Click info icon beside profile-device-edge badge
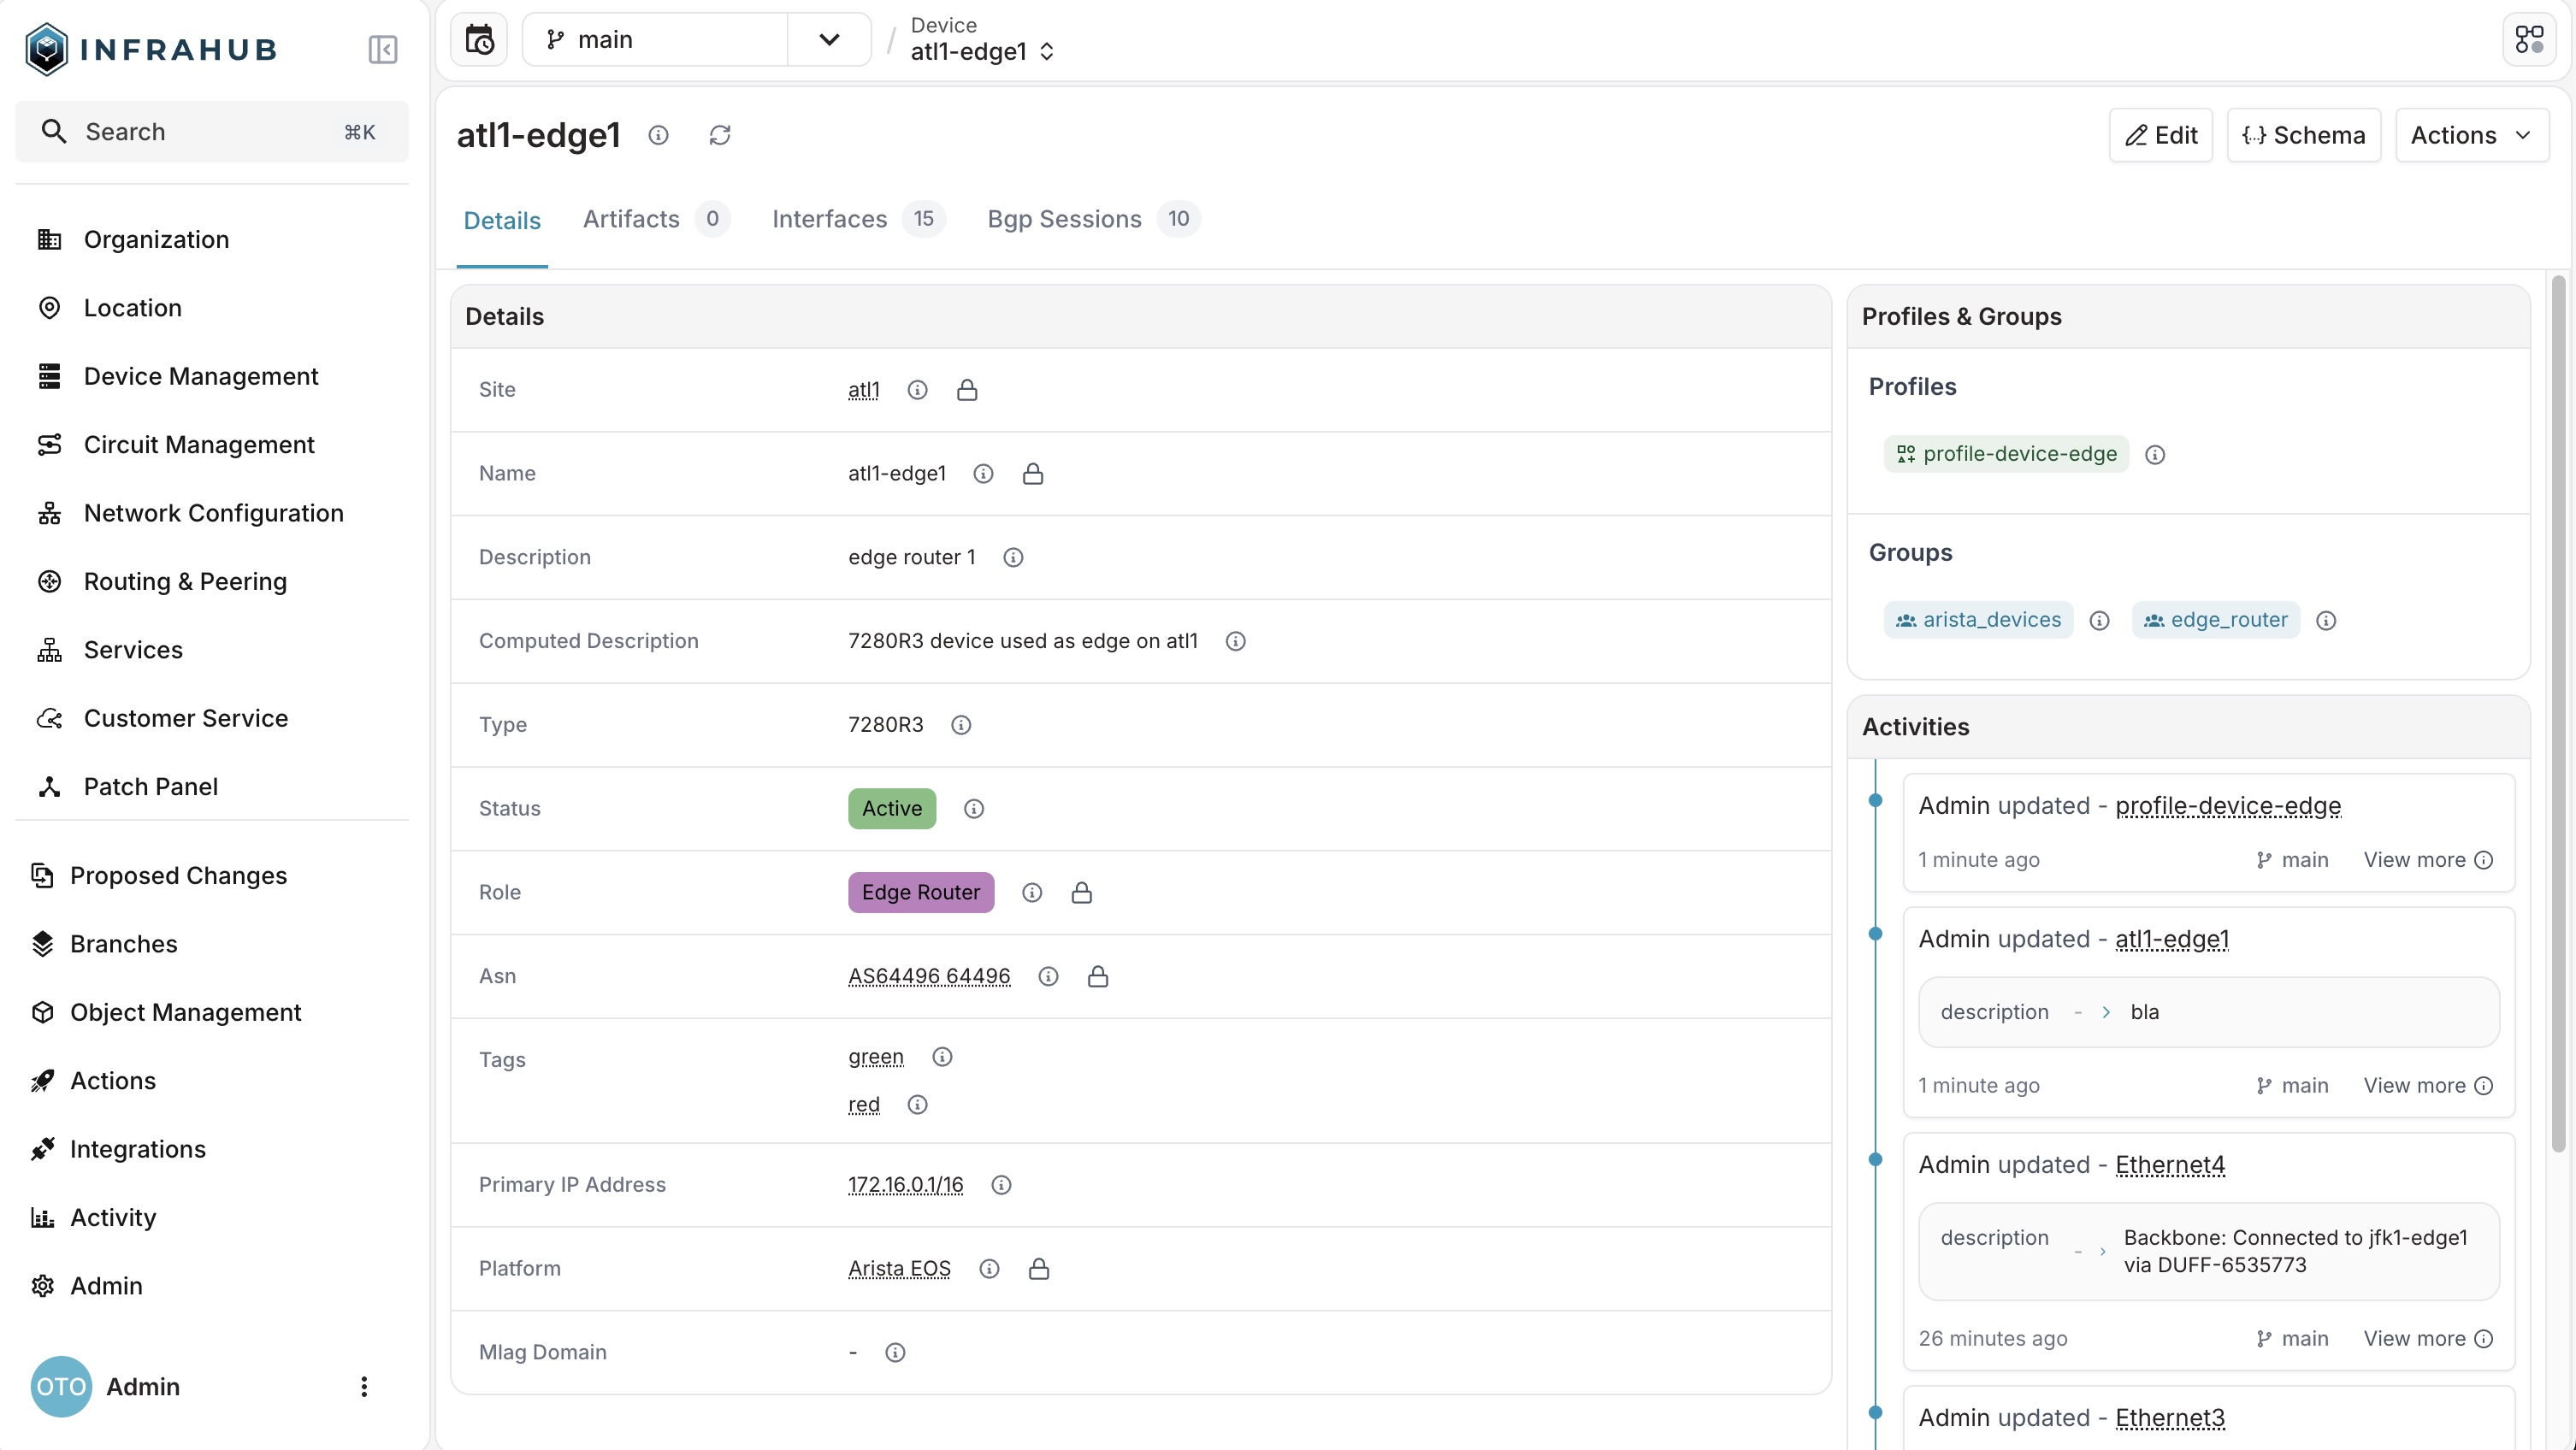This screenshot has height=1450, width=2576. 2155,454
